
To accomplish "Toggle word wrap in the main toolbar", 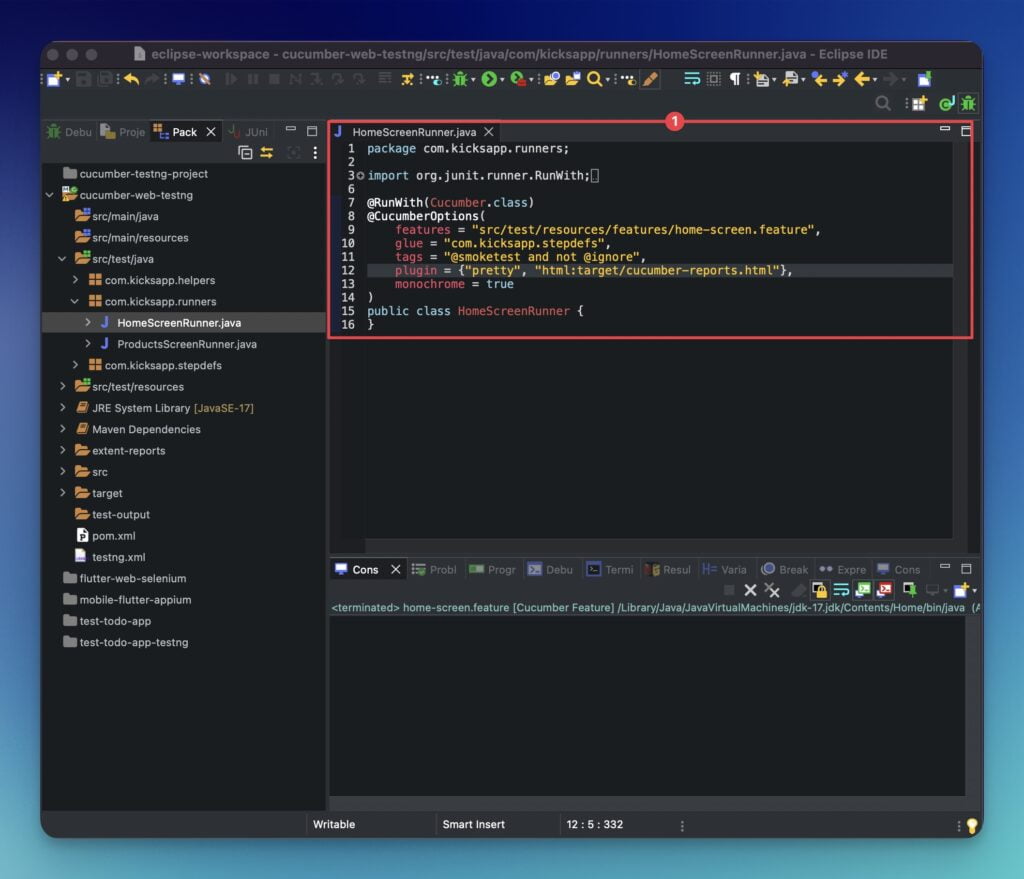I will point(692,79).
